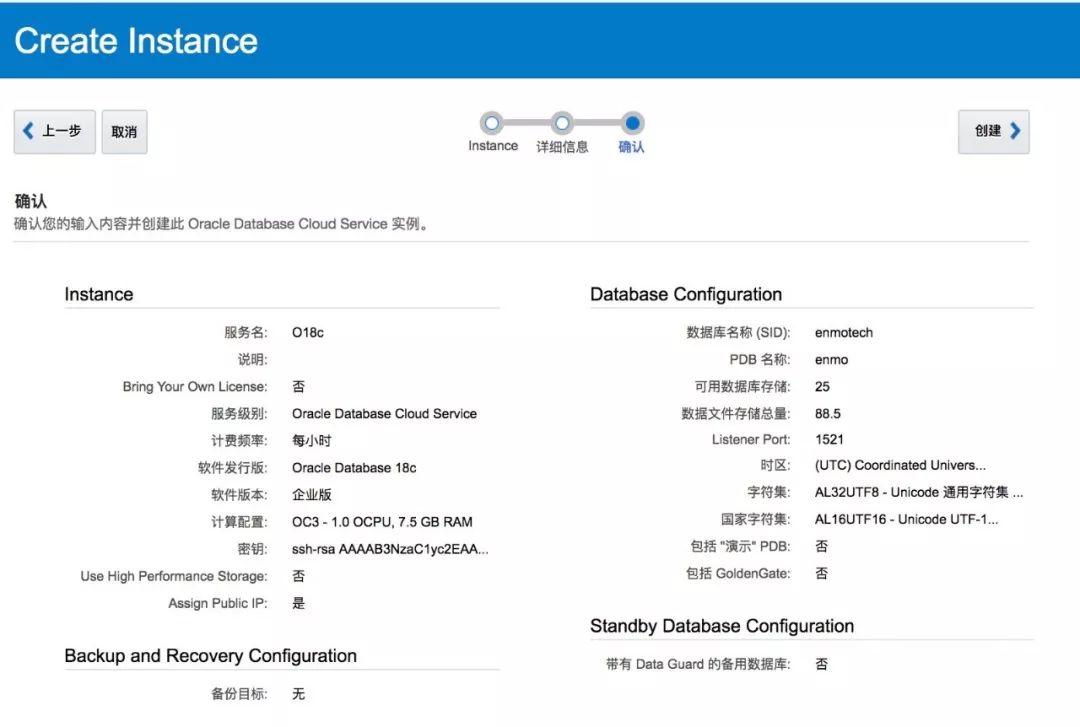This screenshot has width=1080, height=727.
Task: Select the 详细信息 step circle
Action: 562,123
